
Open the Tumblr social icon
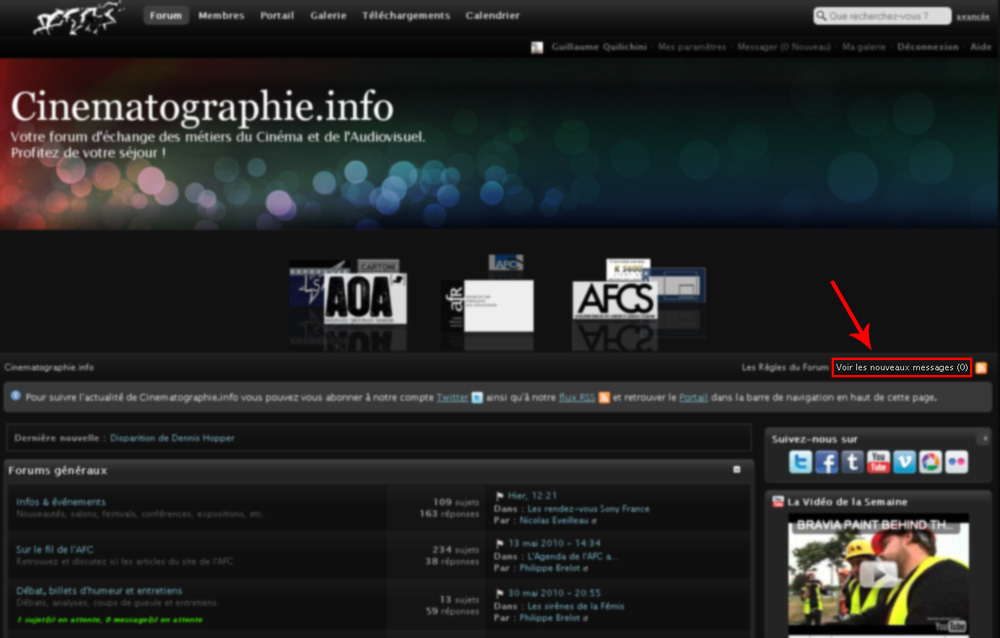pos(853,462)
